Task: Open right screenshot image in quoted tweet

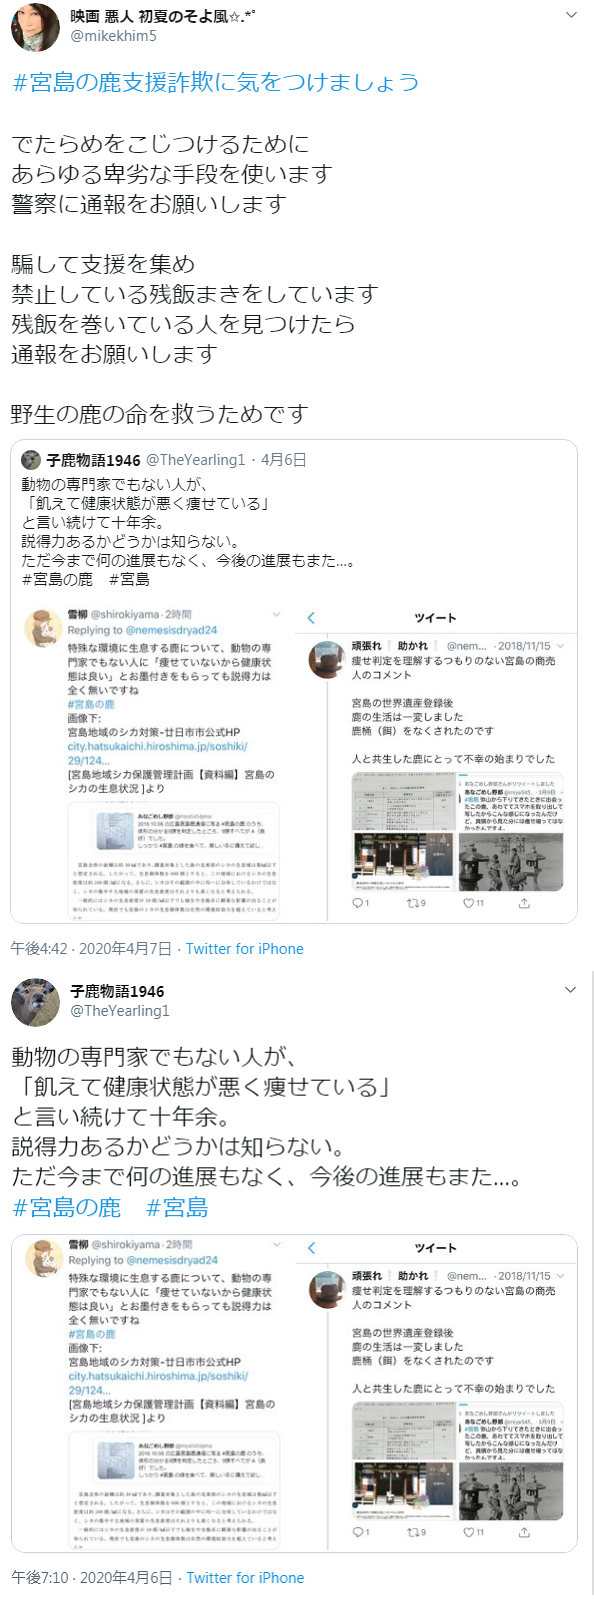Action: tap(437, 762)
